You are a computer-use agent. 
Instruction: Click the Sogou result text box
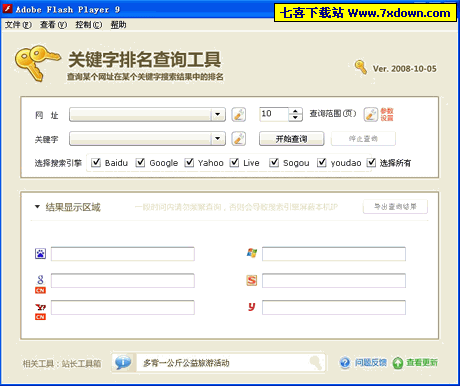pyautogui.click(x=334, y=280)
